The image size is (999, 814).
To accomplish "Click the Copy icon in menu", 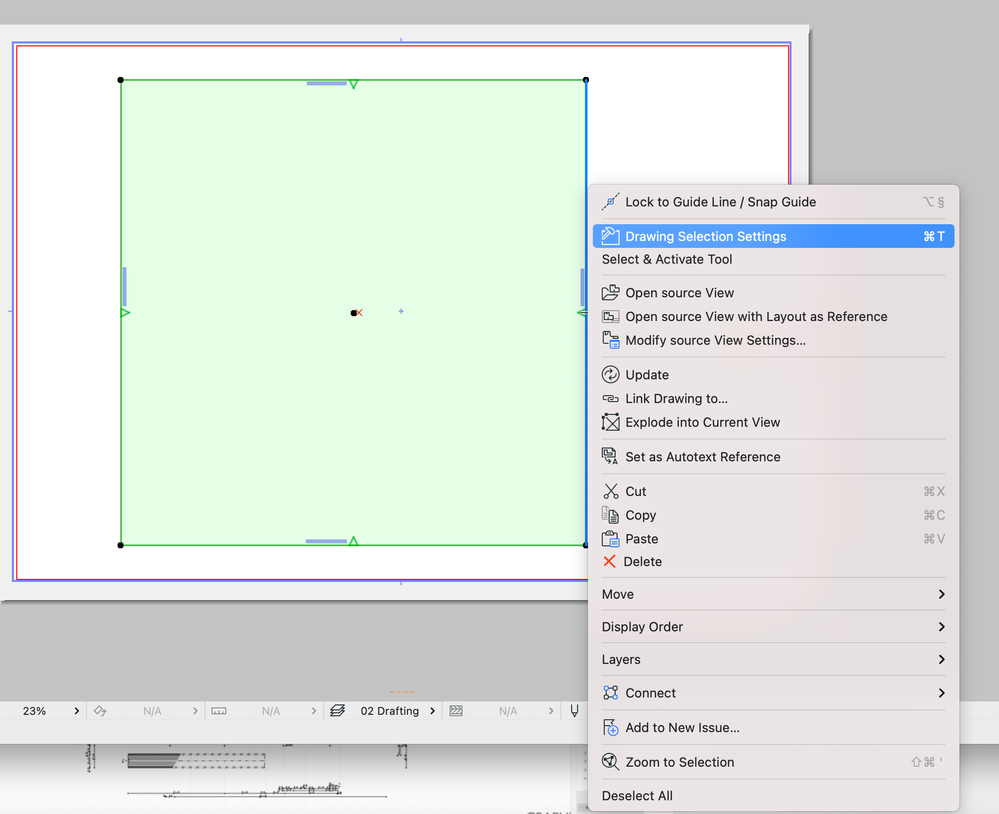I will point(610,515).
